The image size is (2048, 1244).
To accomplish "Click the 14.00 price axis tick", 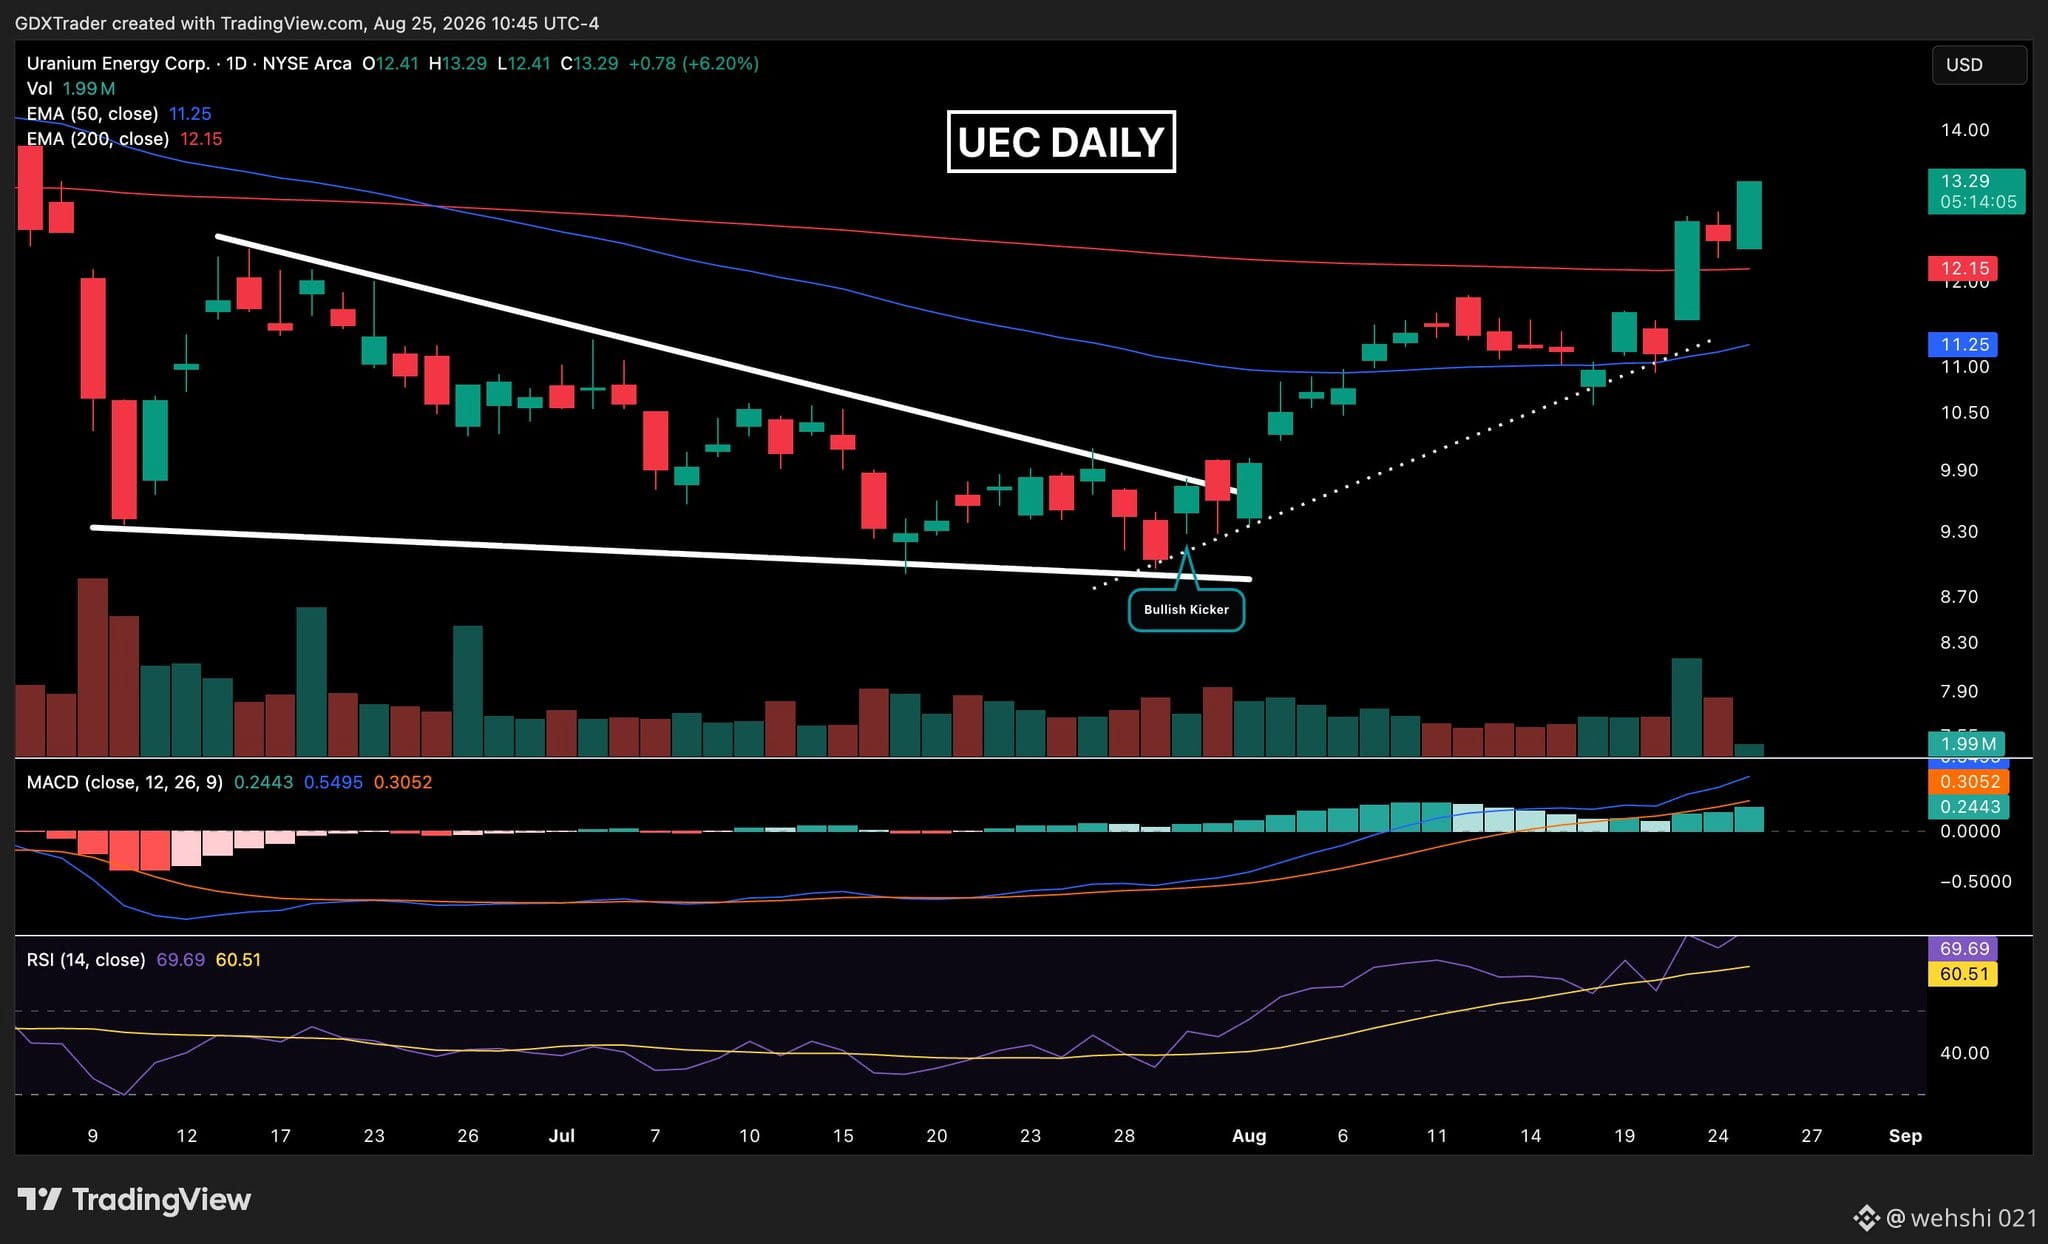I will pos(1965,130).
